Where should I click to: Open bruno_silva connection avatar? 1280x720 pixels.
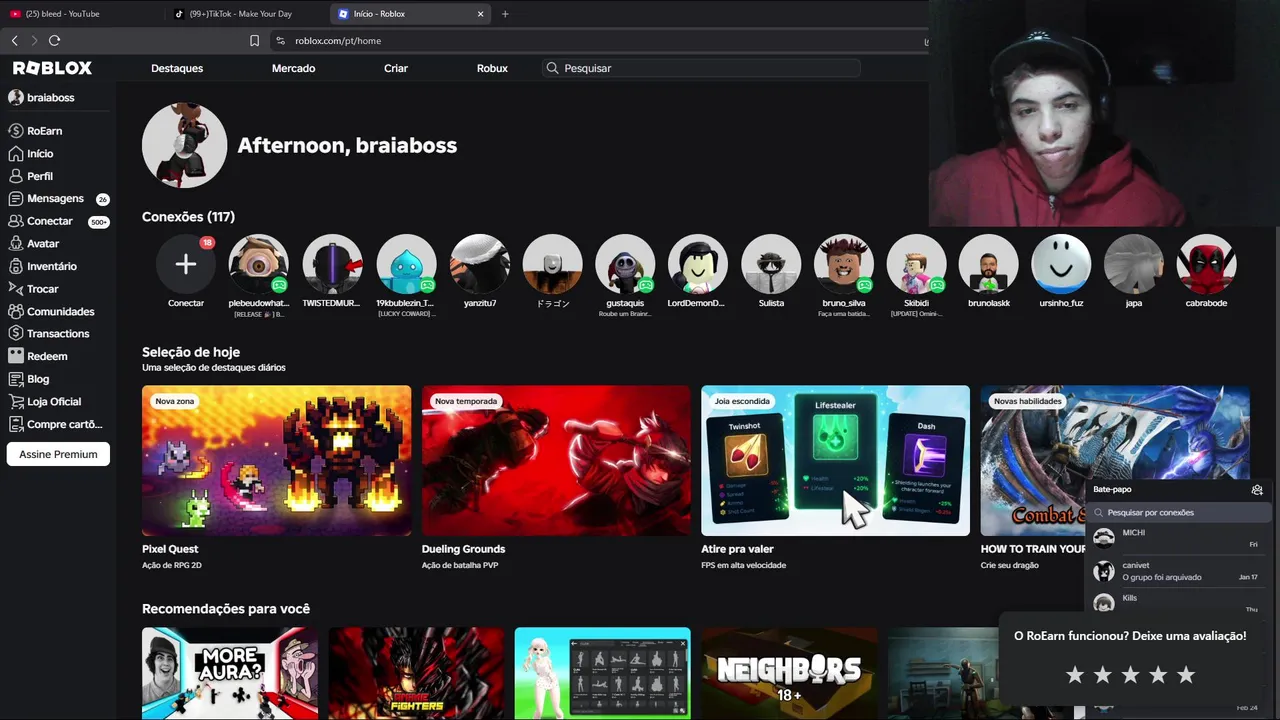844,264
